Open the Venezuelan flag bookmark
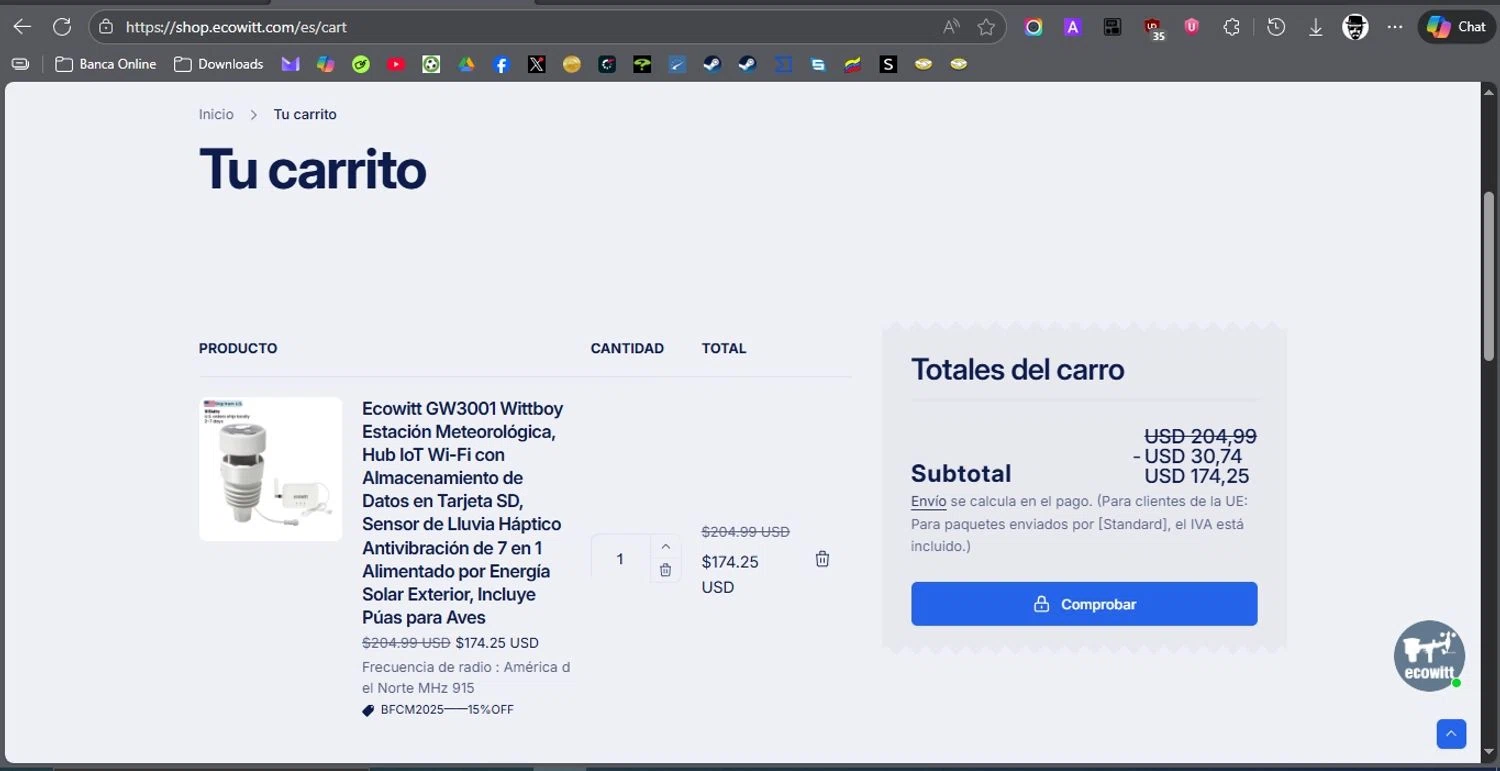This screenshot has height=771, width=1500. pos(853,64)
